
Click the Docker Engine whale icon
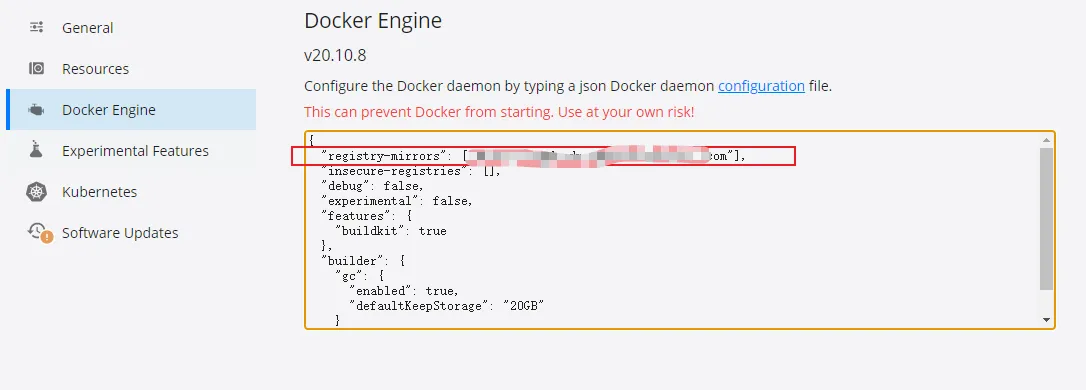tap(37, 109)
